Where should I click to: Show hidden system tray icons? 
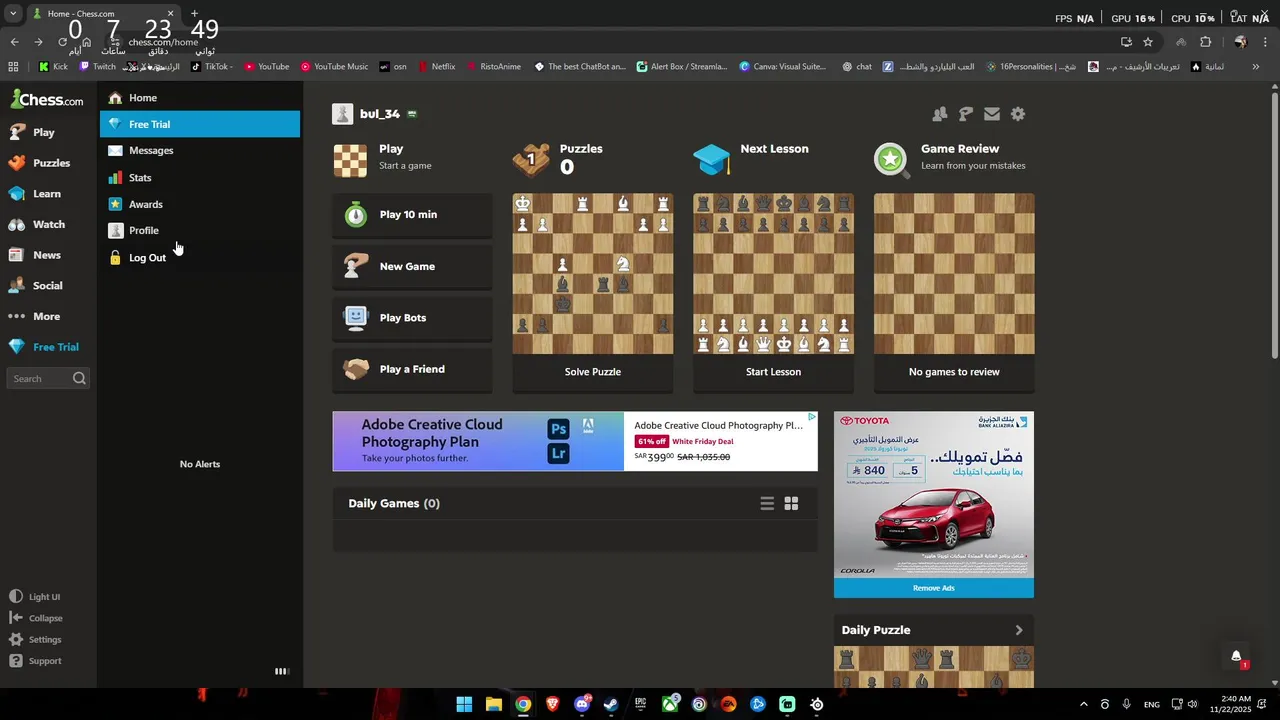coord(1083,705)
